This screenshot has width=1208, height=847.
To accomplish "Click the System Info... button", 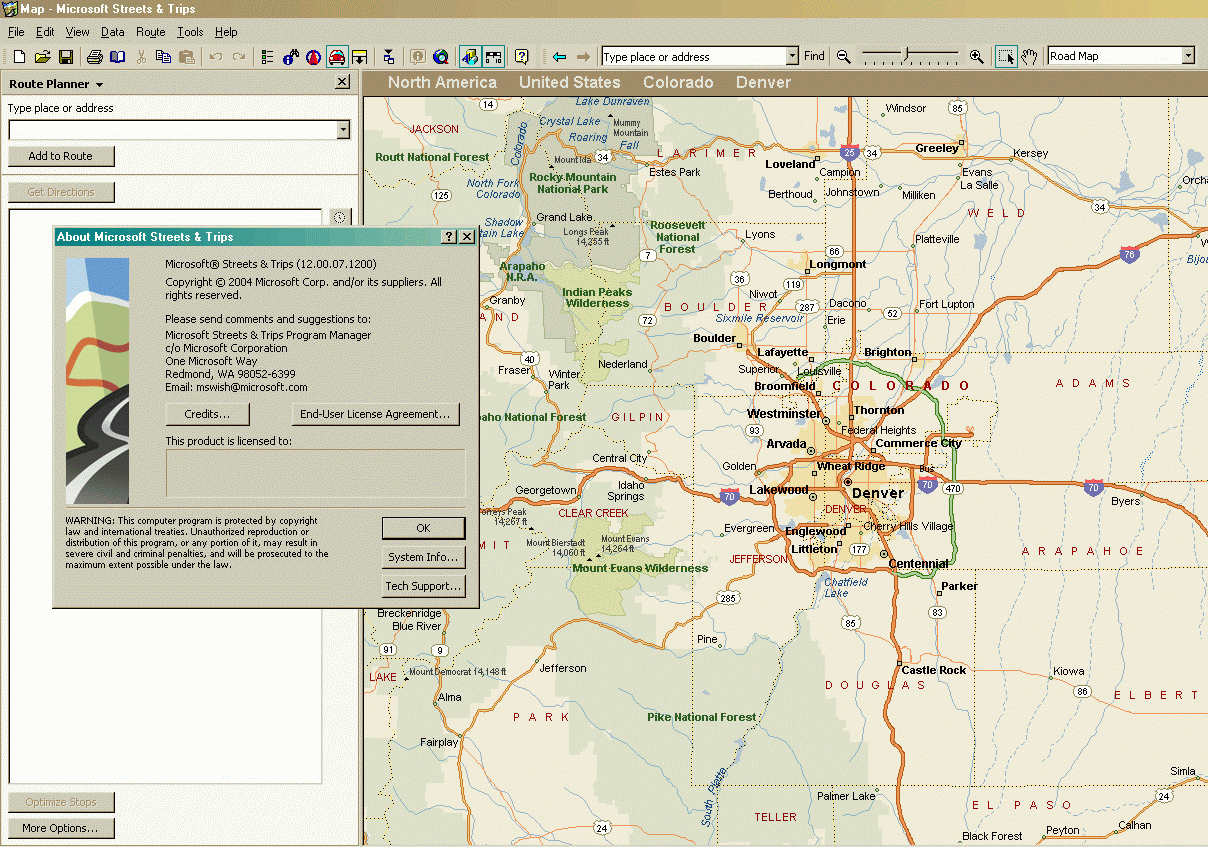I will click(x=423, y=557).
